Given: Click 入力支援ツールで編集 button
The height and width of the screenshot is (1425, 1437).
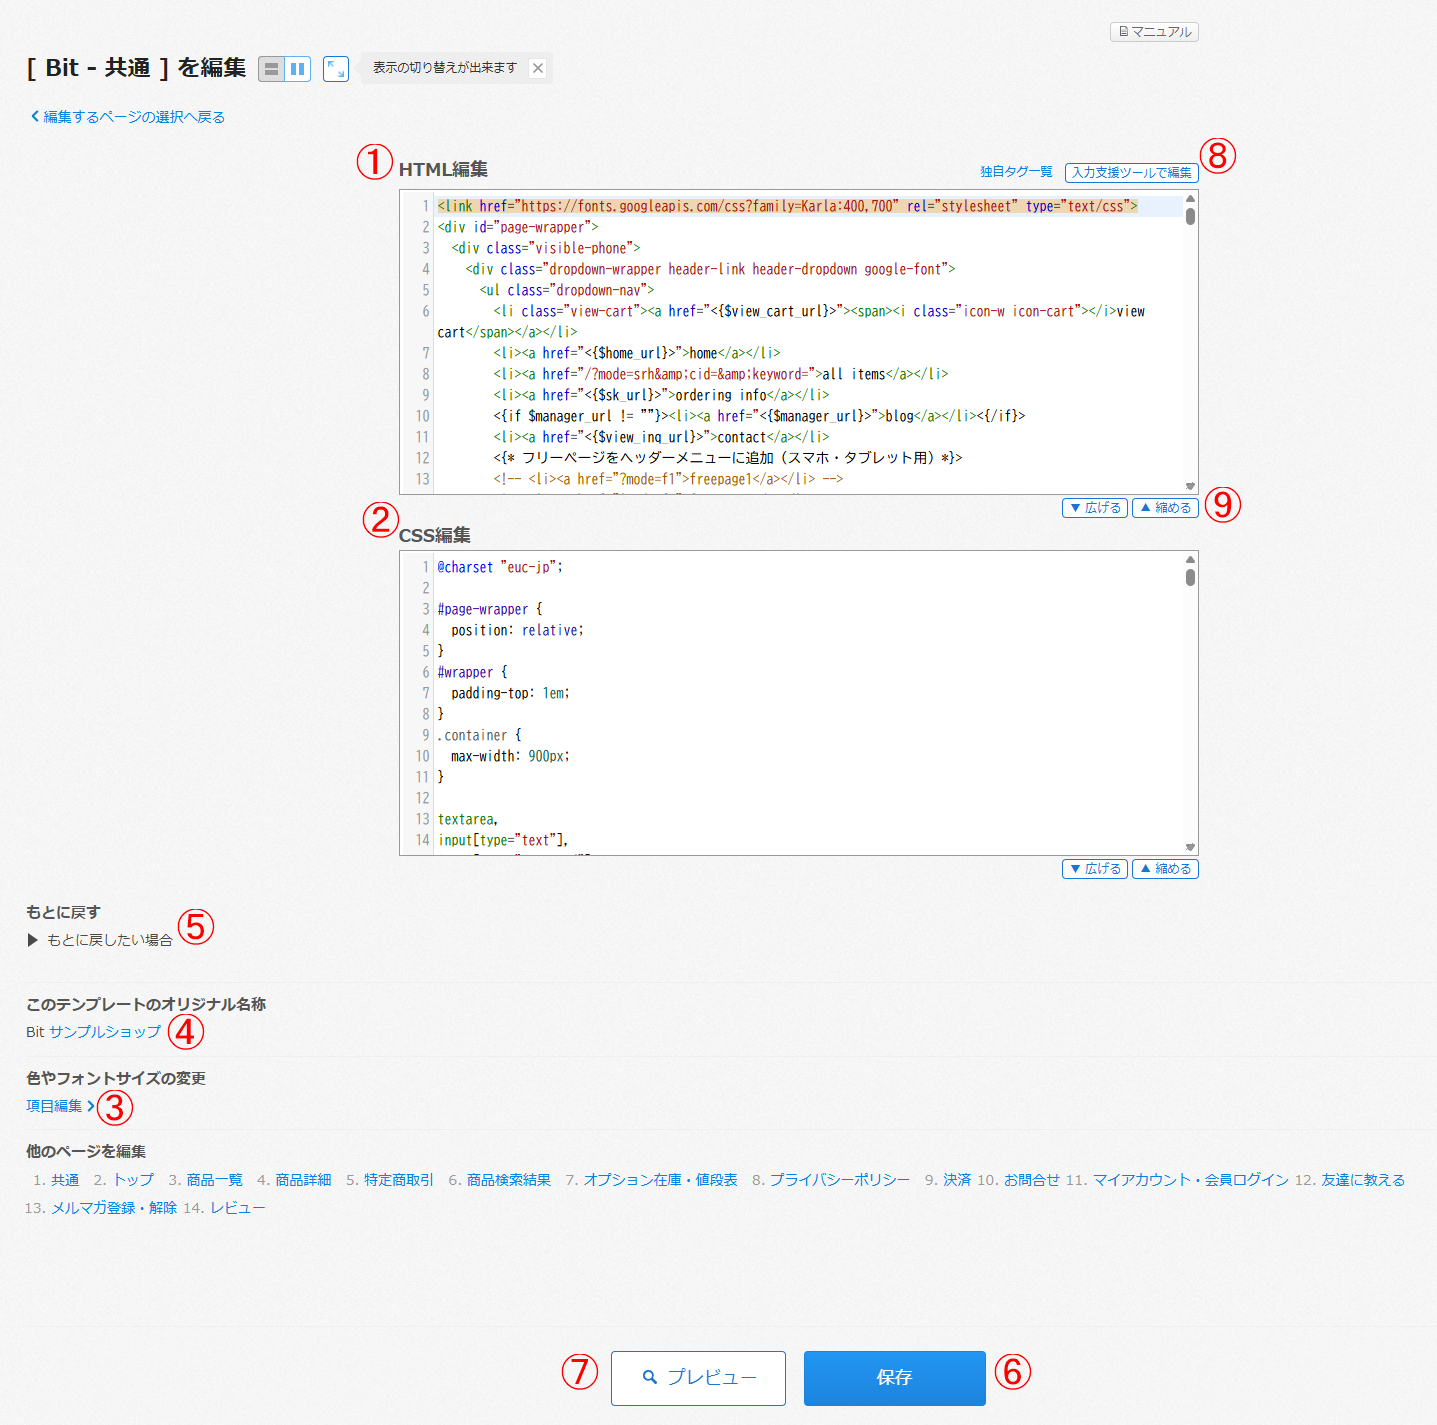Looking at the screenshot, I should pyautogui.click(x=1131, y=172).
